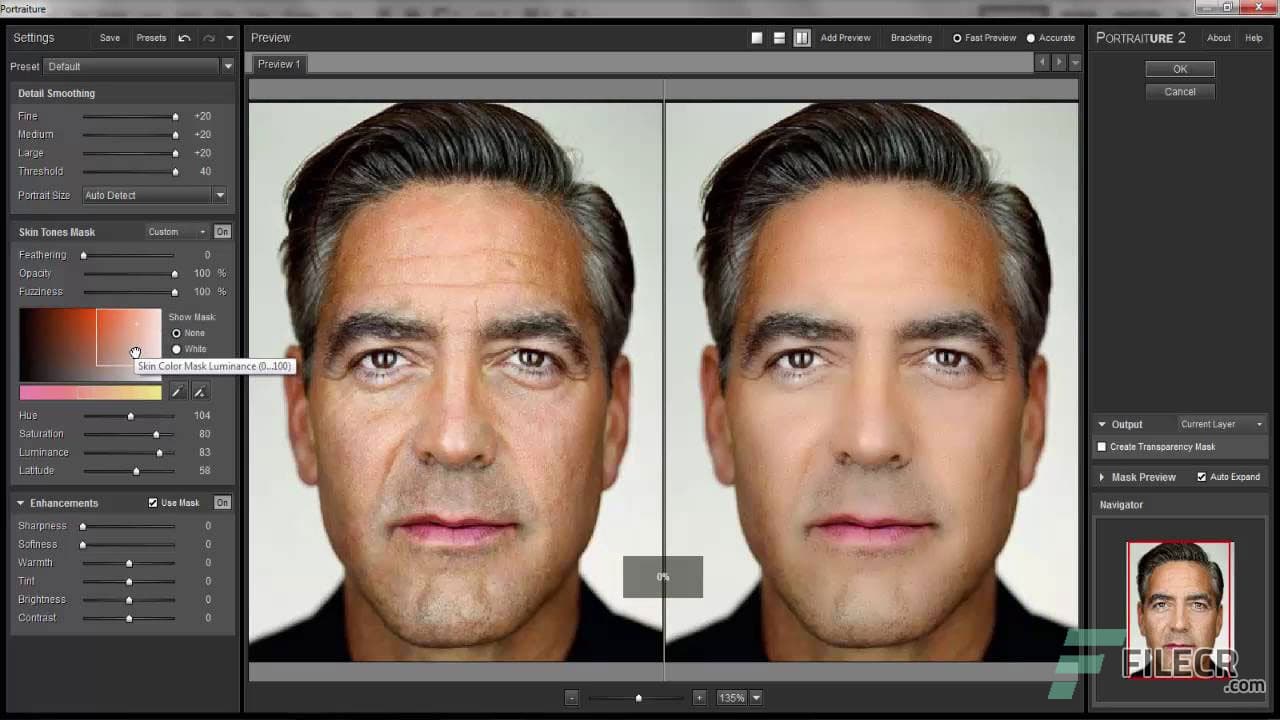Select the skin tone eyedropper tool

(177, 391)
